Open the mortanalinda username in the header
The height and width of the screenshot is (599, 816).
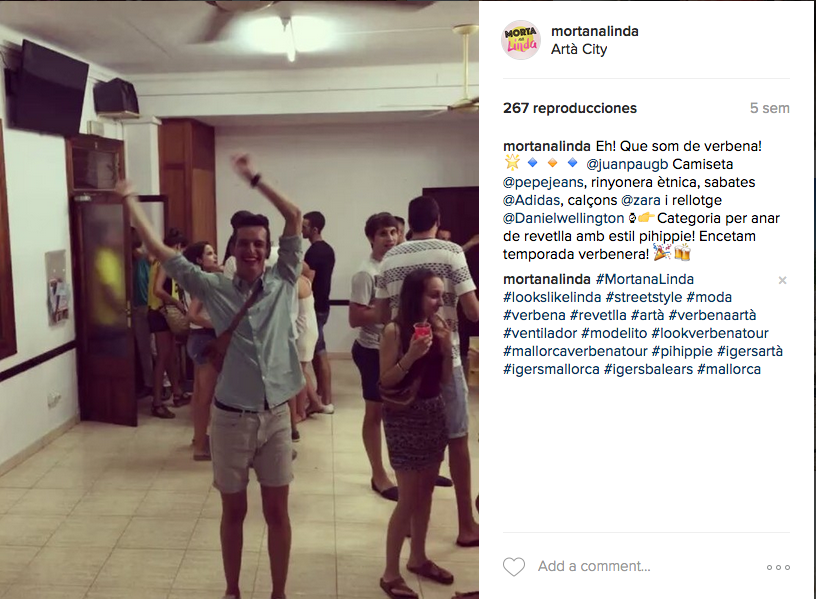click(594, 31)
